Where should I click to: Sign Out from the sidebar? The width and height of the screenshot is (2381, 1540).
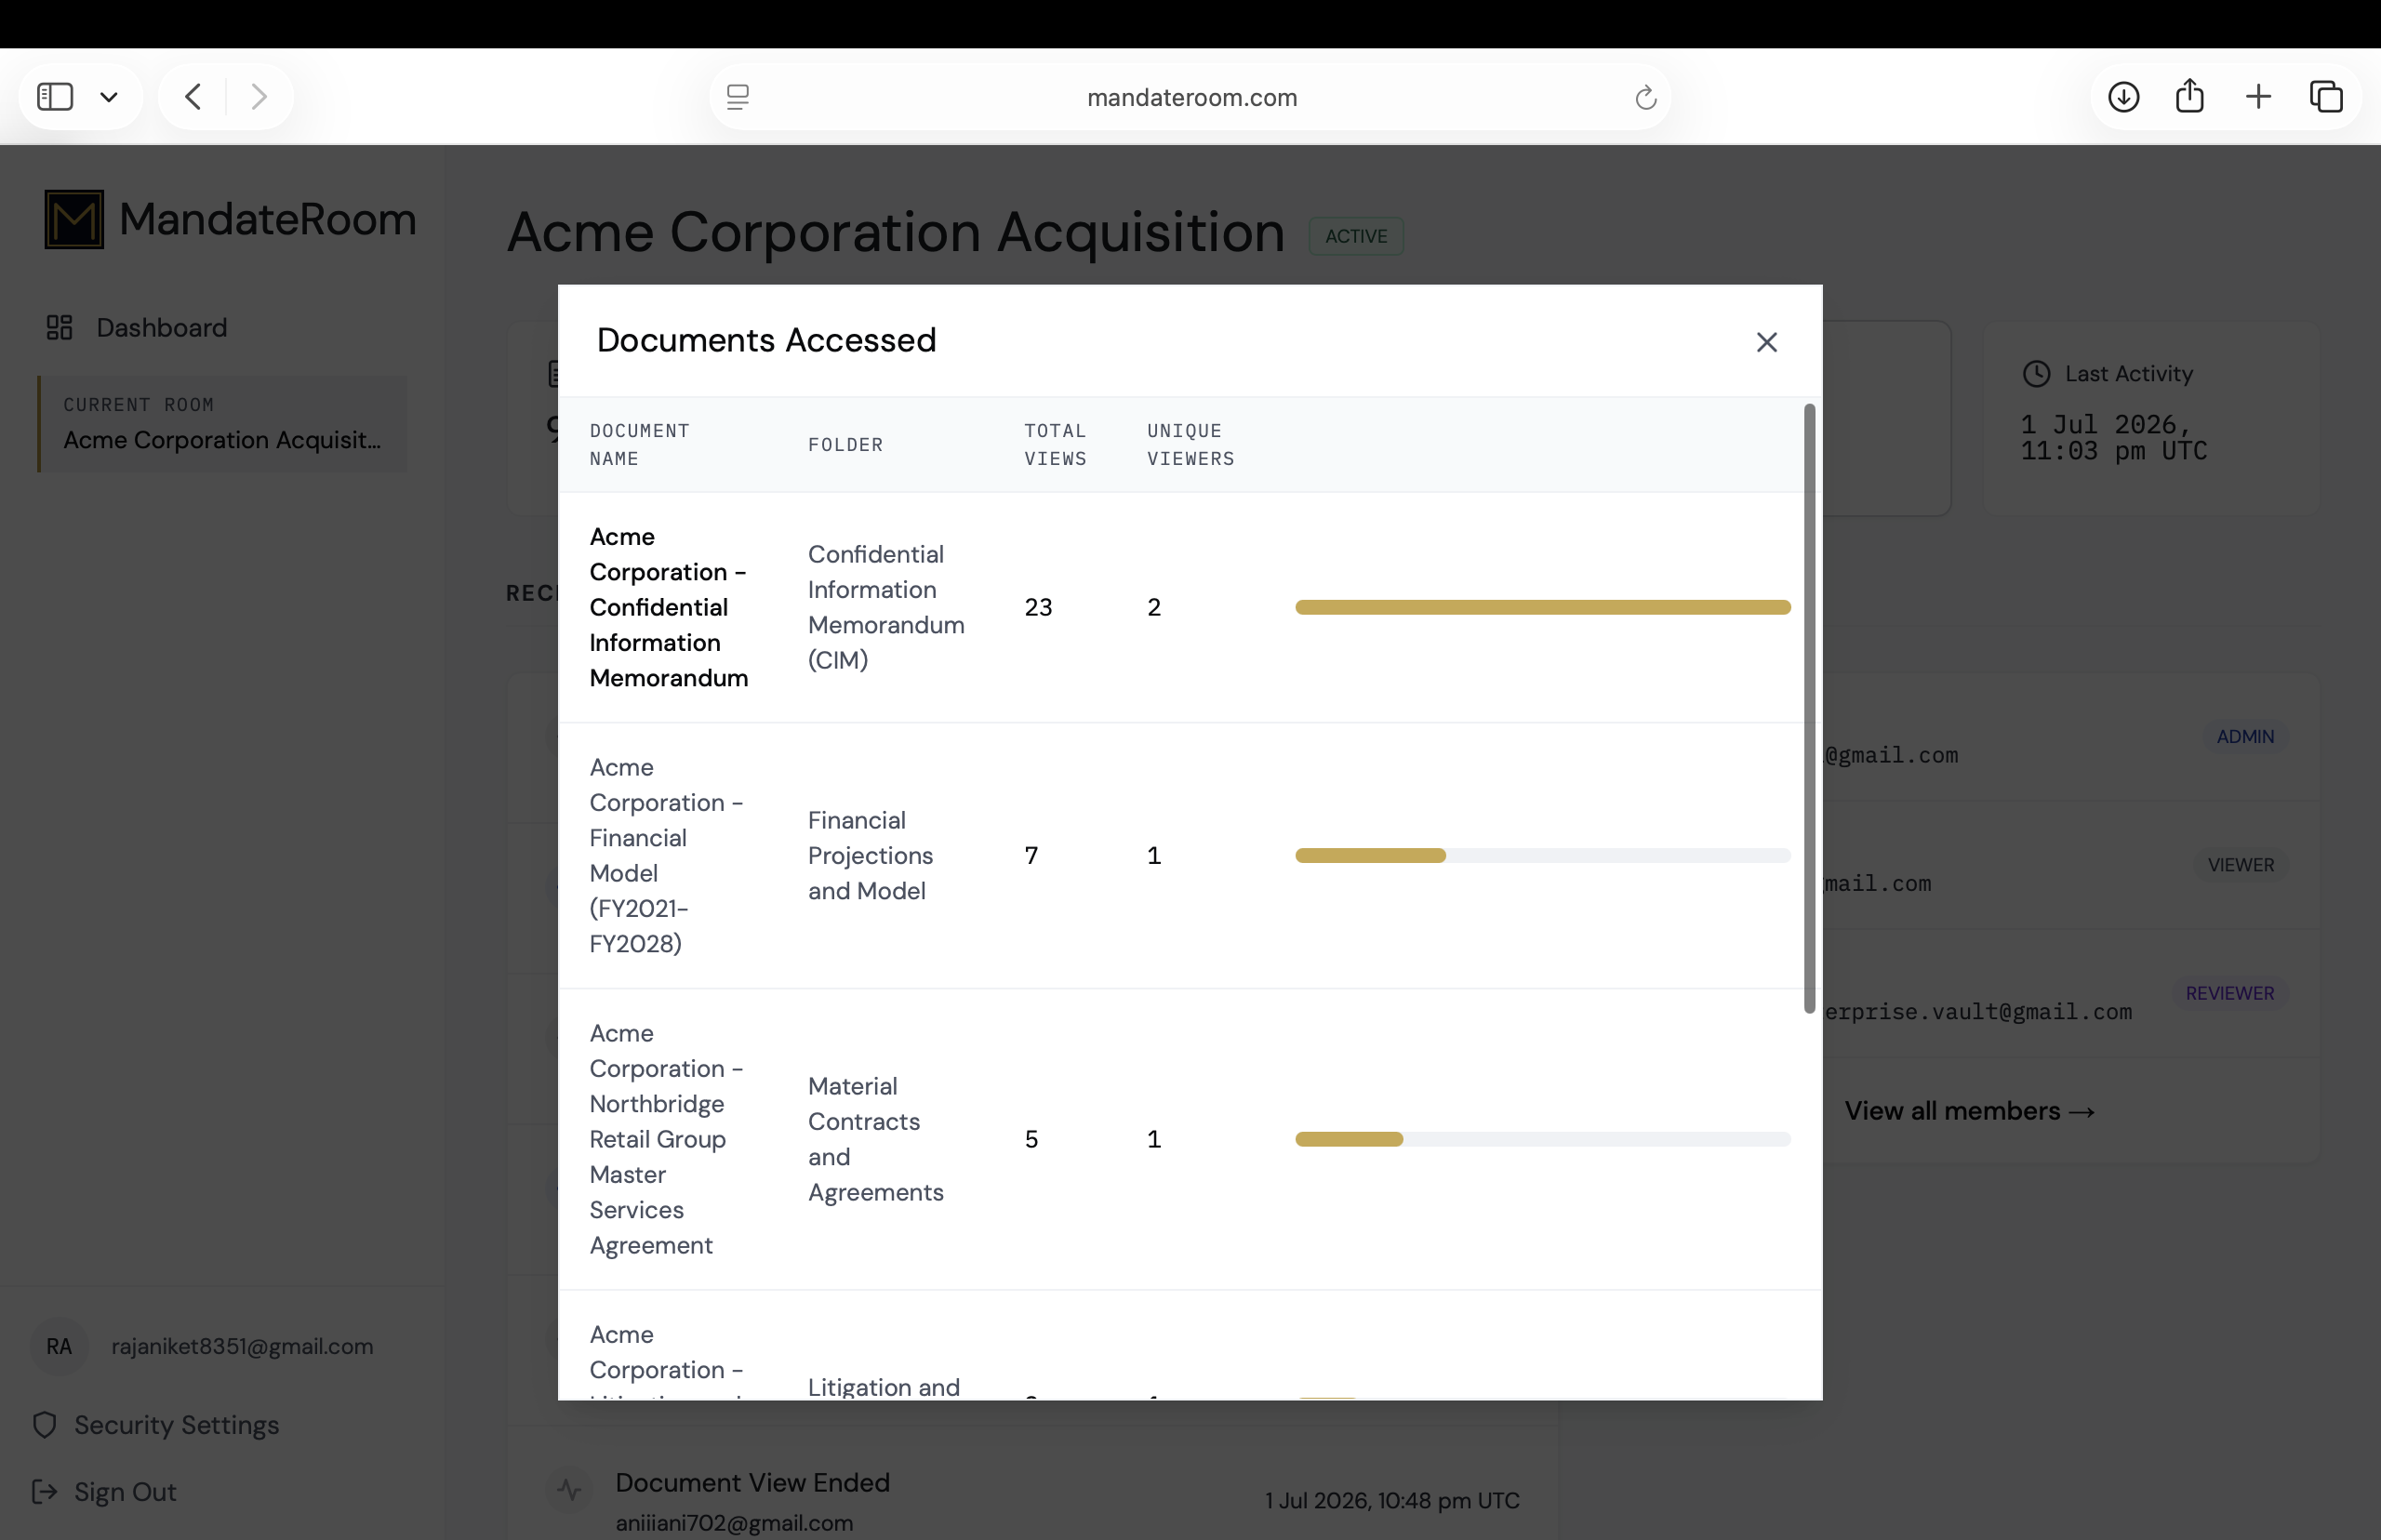pyautogui.click(x=125, y=1491)
